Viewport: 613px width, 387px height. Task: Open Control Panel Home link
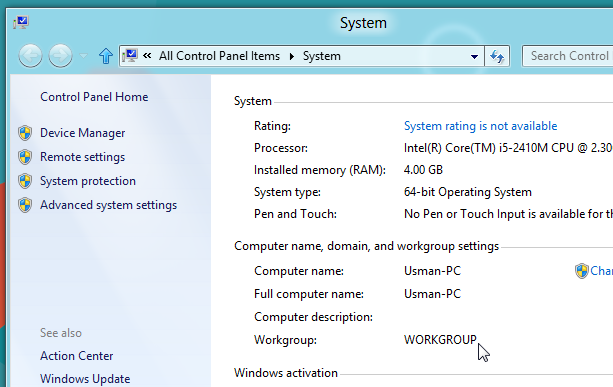94,97
